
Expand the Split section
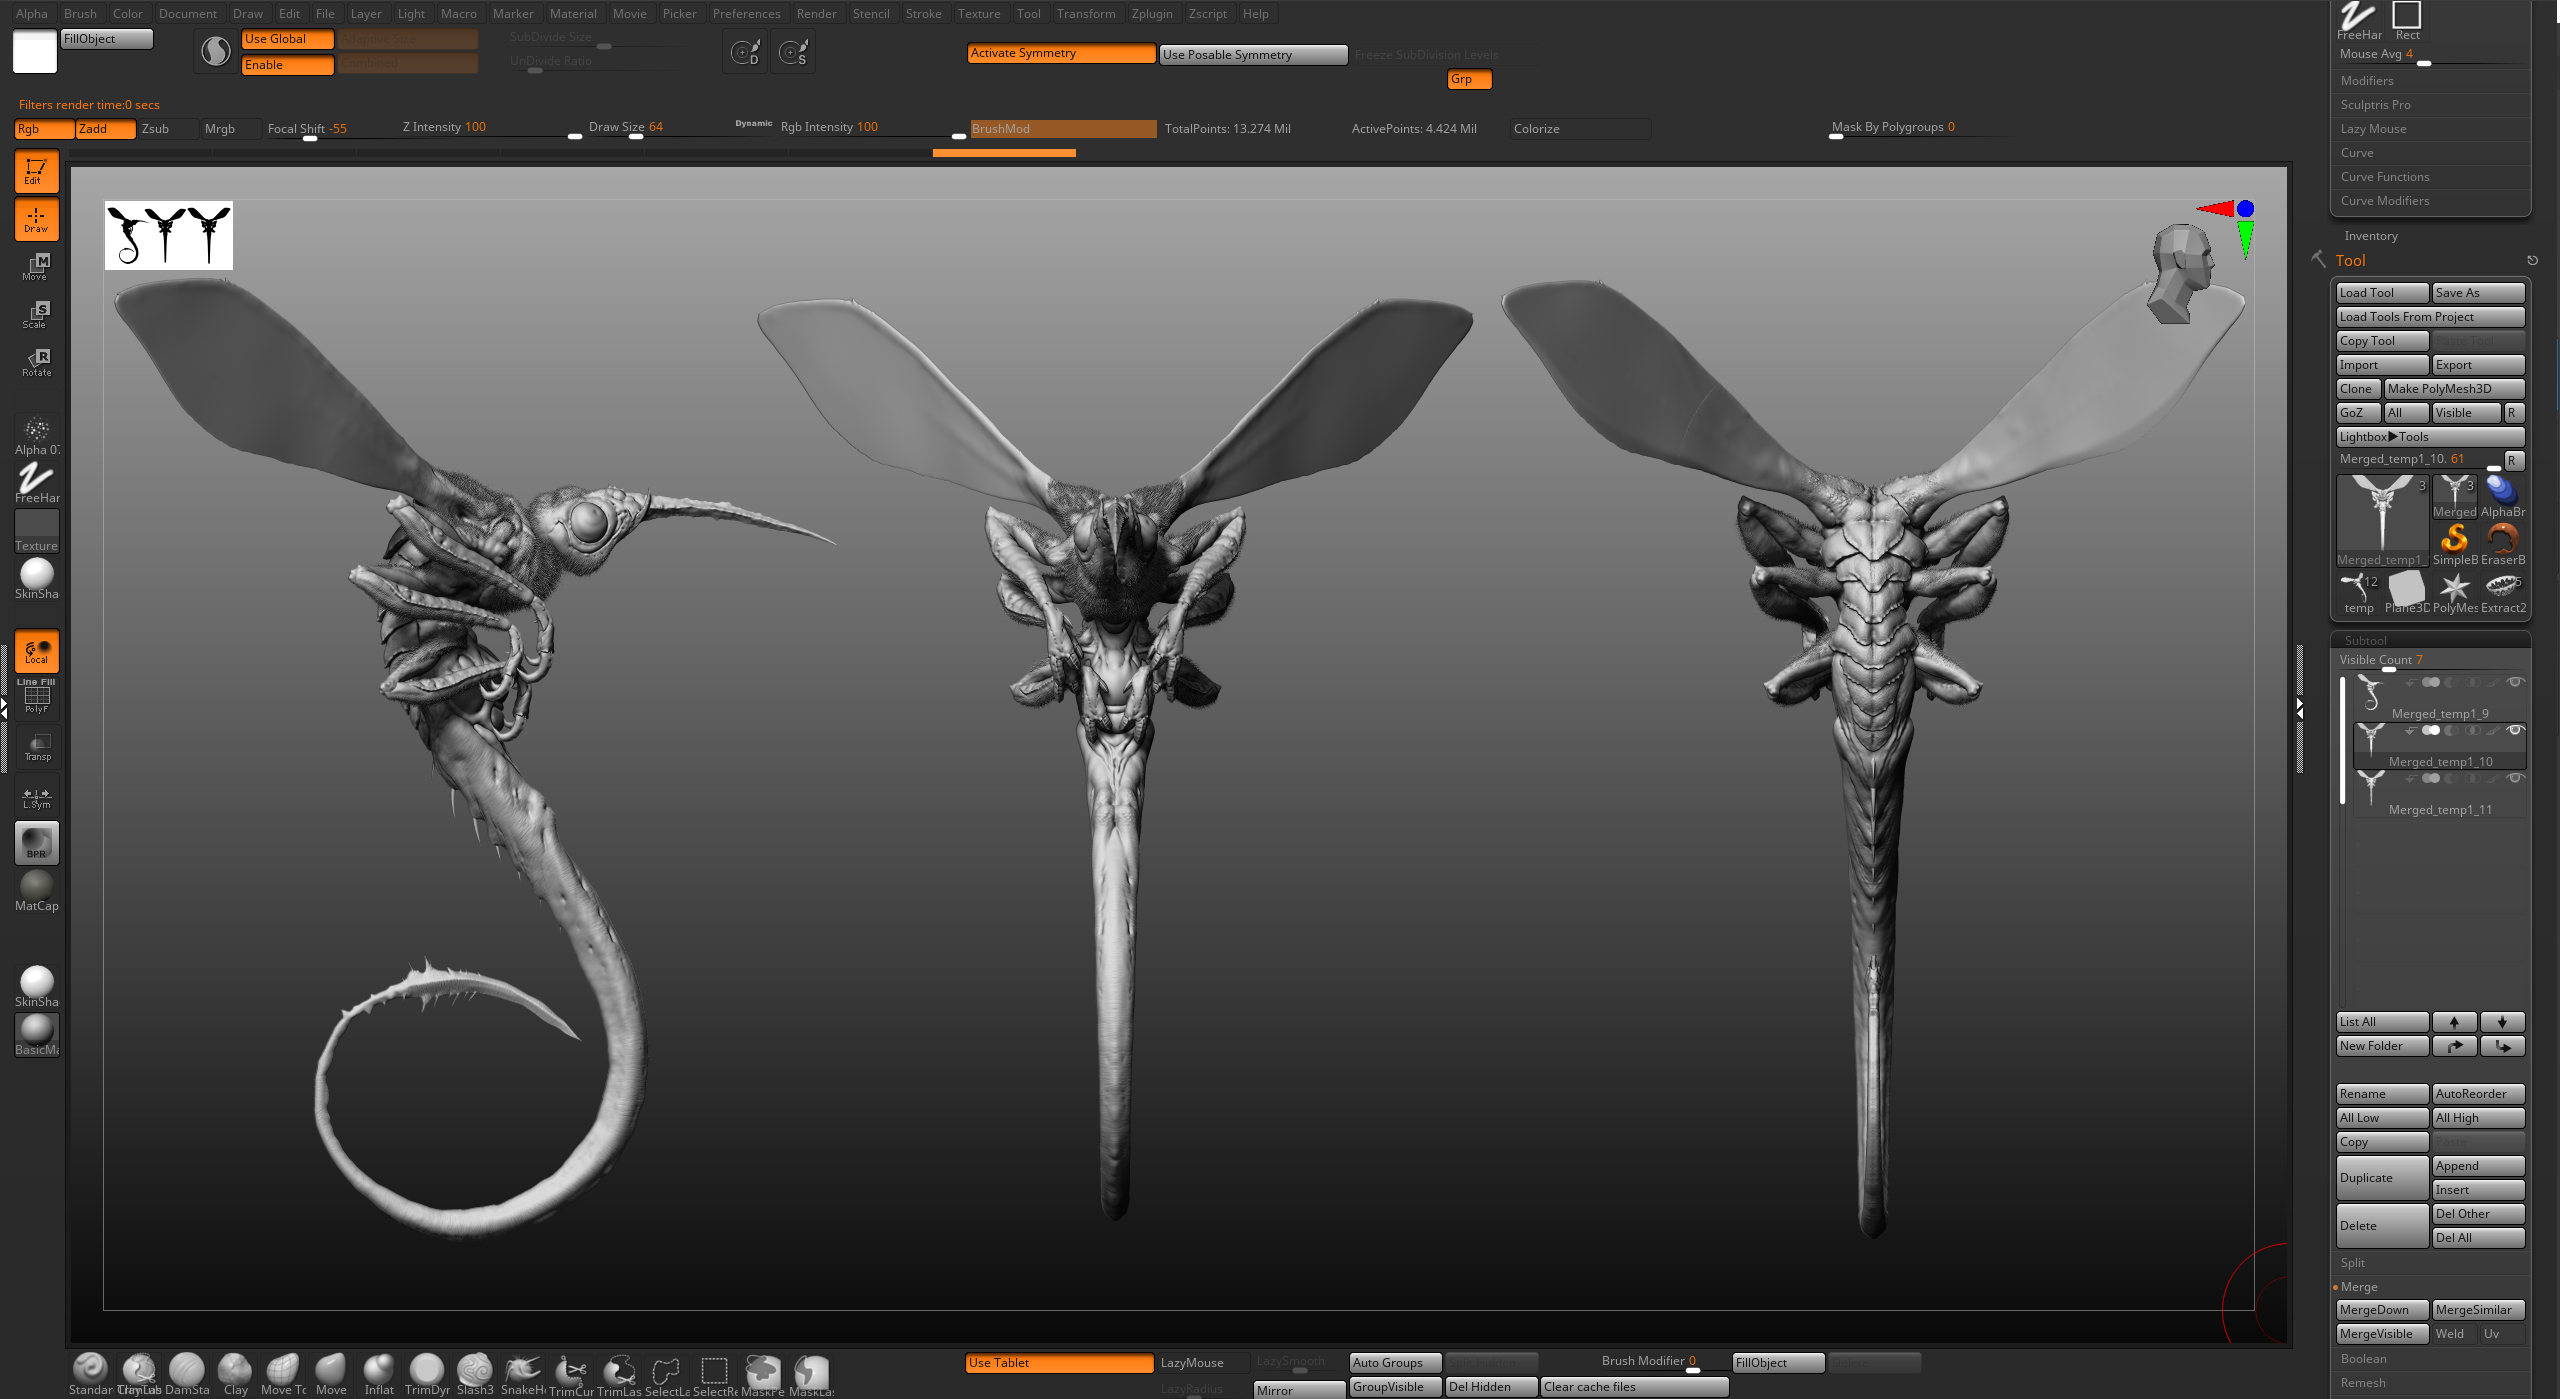[2353, 1263]
